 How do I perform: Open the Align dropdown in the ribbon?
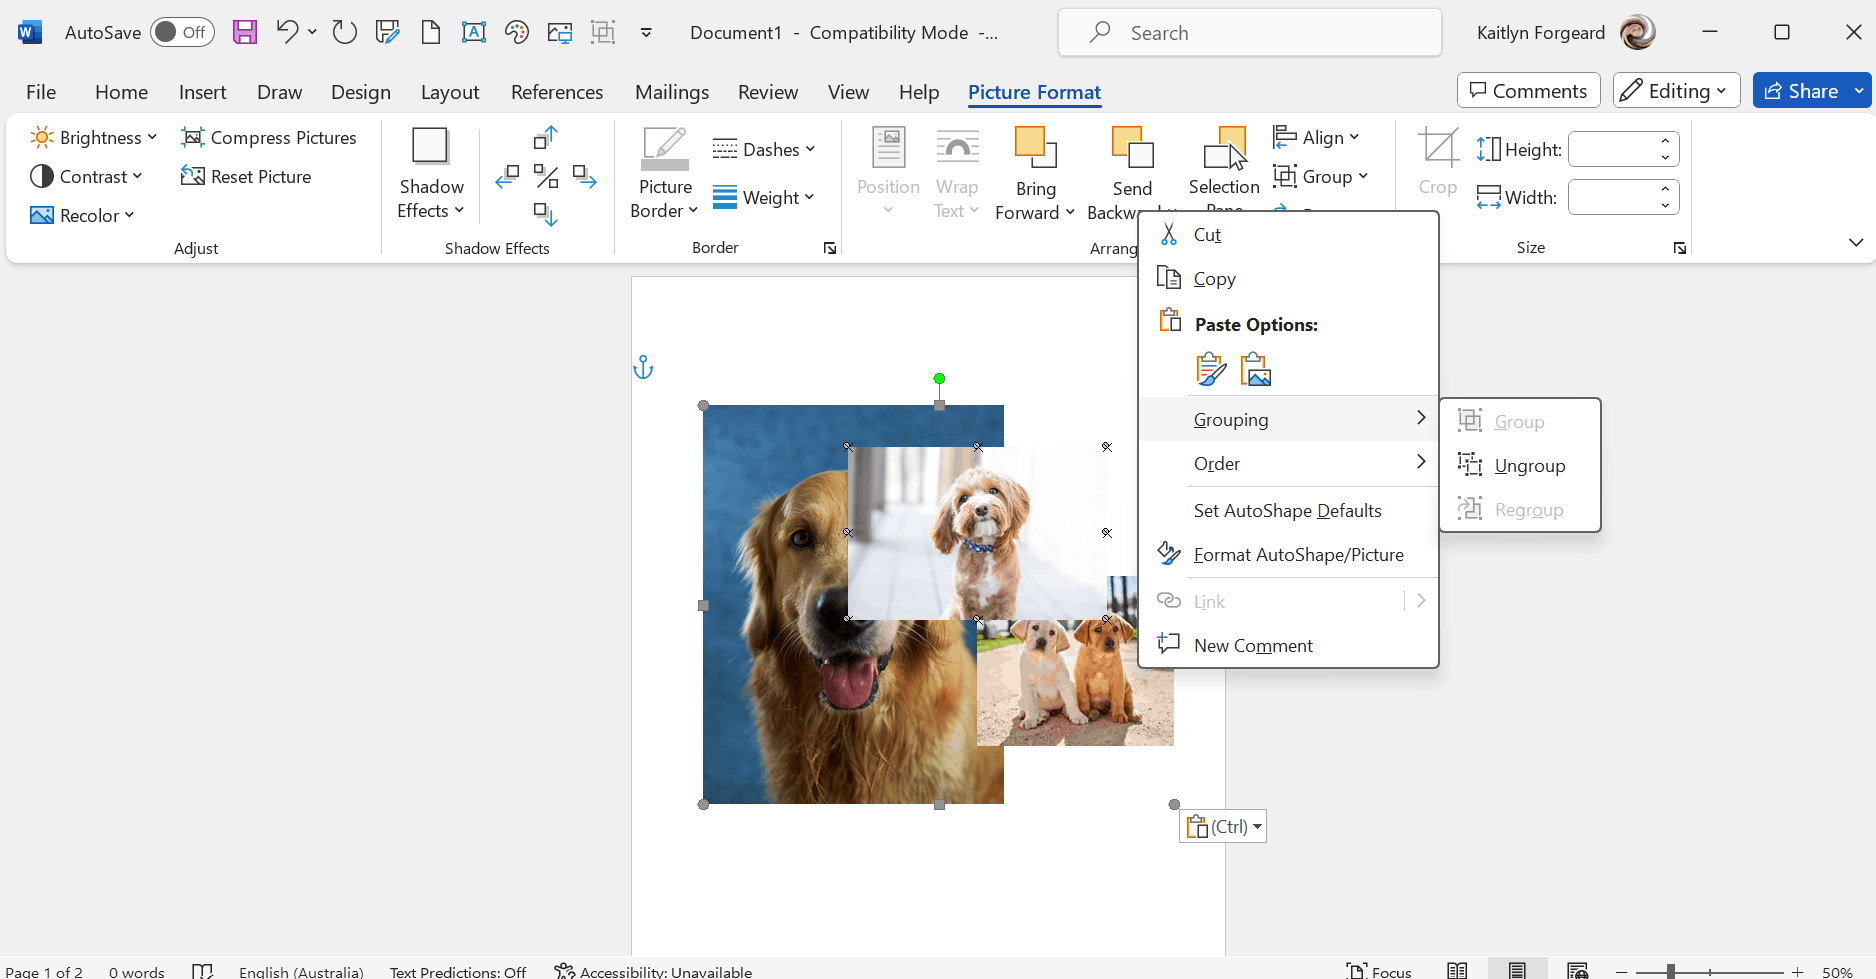[x=1316, y=137]
